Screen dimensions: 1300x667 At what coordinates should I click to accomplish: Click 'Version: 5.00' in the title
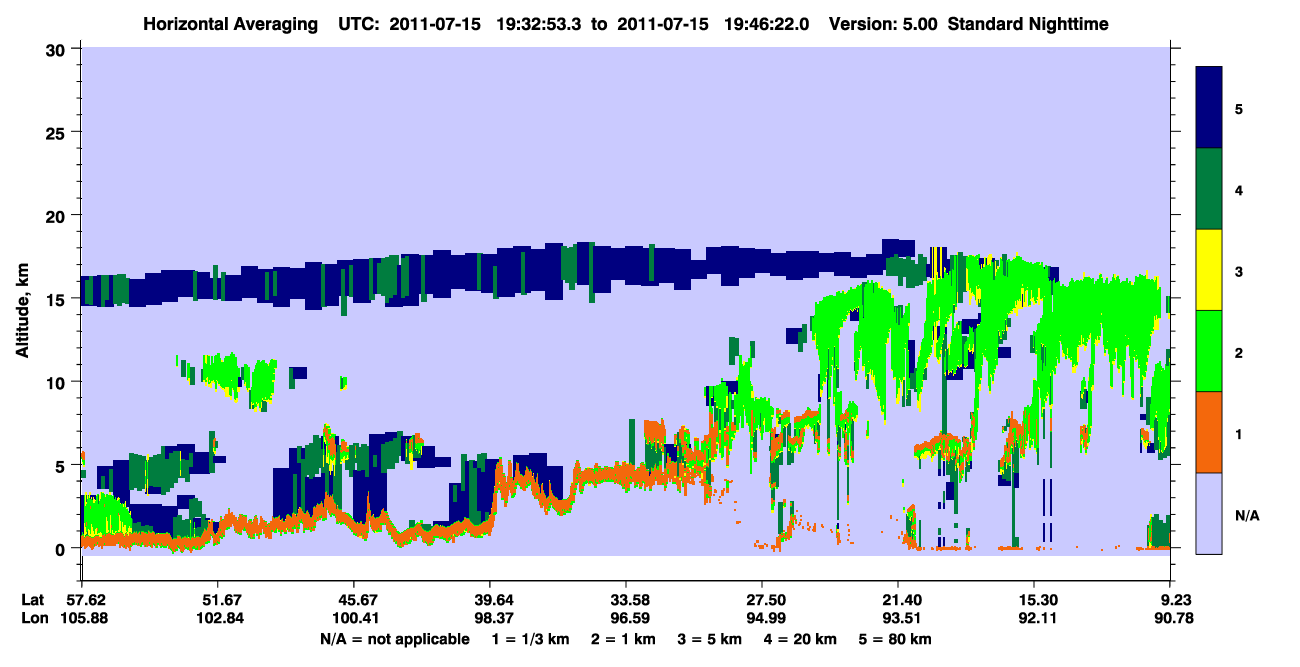(x=881, y=24)
